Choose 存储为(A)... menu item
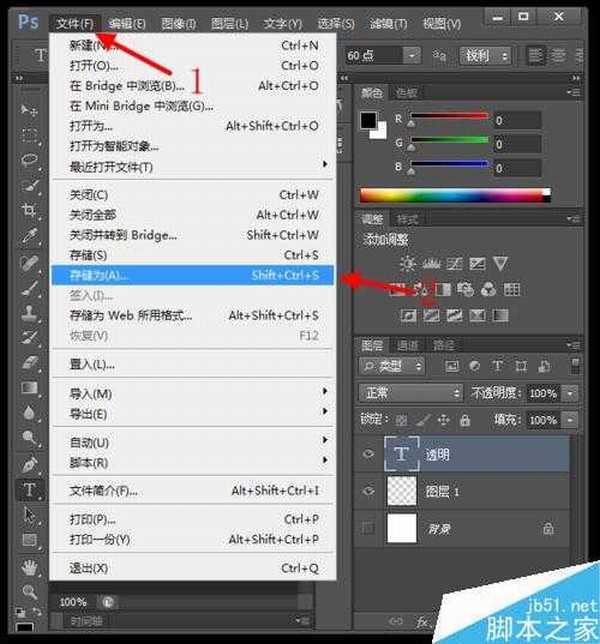This screenshot has width=600, height=644. click(191, 275)
